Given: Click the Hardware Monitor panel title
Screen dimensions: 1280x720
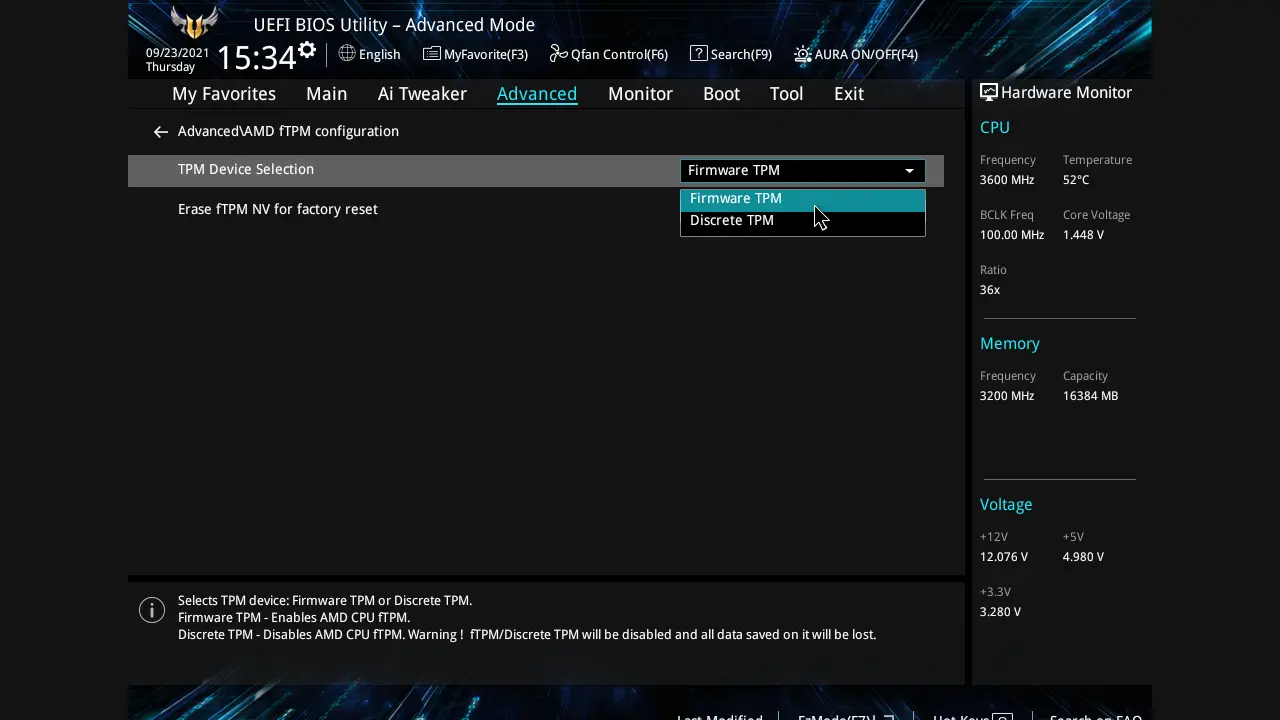Looking at the screenshot, I should (1066, 93).
